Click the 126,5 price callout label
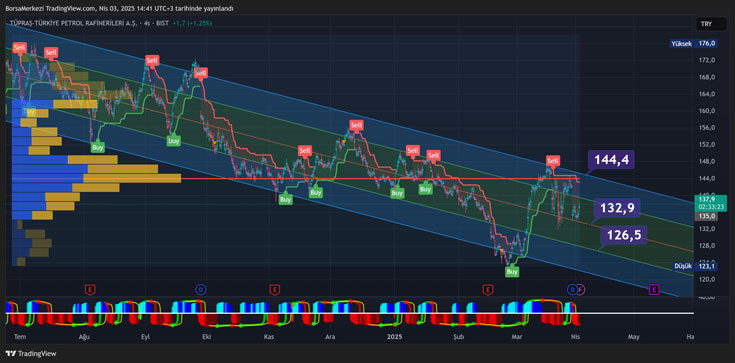This screenshot has width=735, height=363. pyautogui.click(x=623, y=234)
